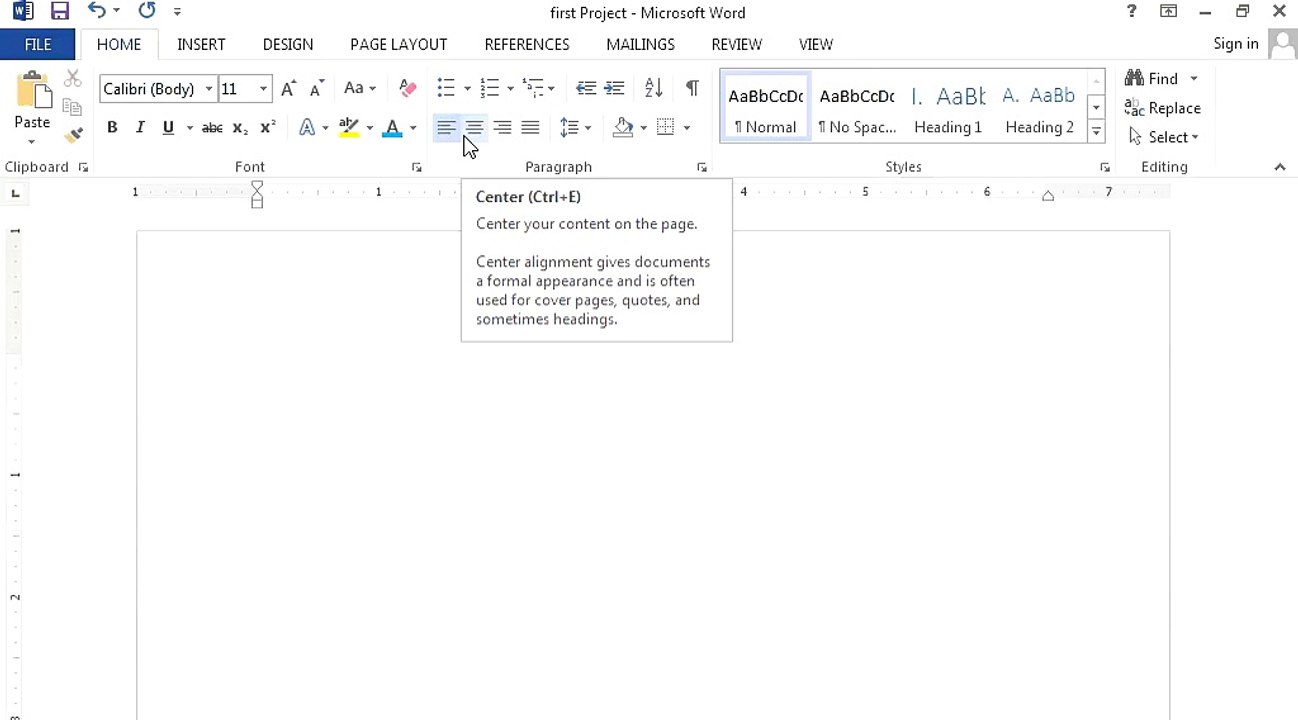
Task: Open the Select dropdown in Editing group
Action: 1164,137
